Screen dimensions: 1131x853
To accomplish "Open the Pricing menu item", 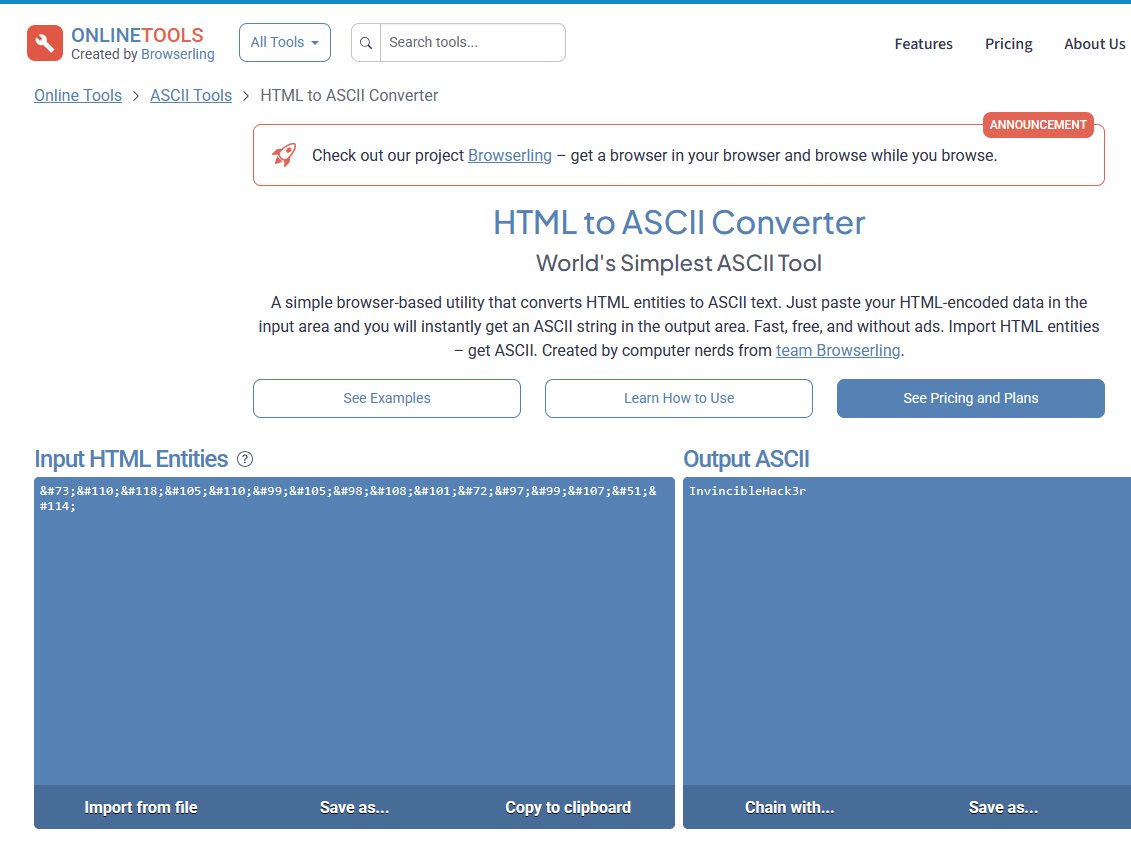I will point(1008,44).
